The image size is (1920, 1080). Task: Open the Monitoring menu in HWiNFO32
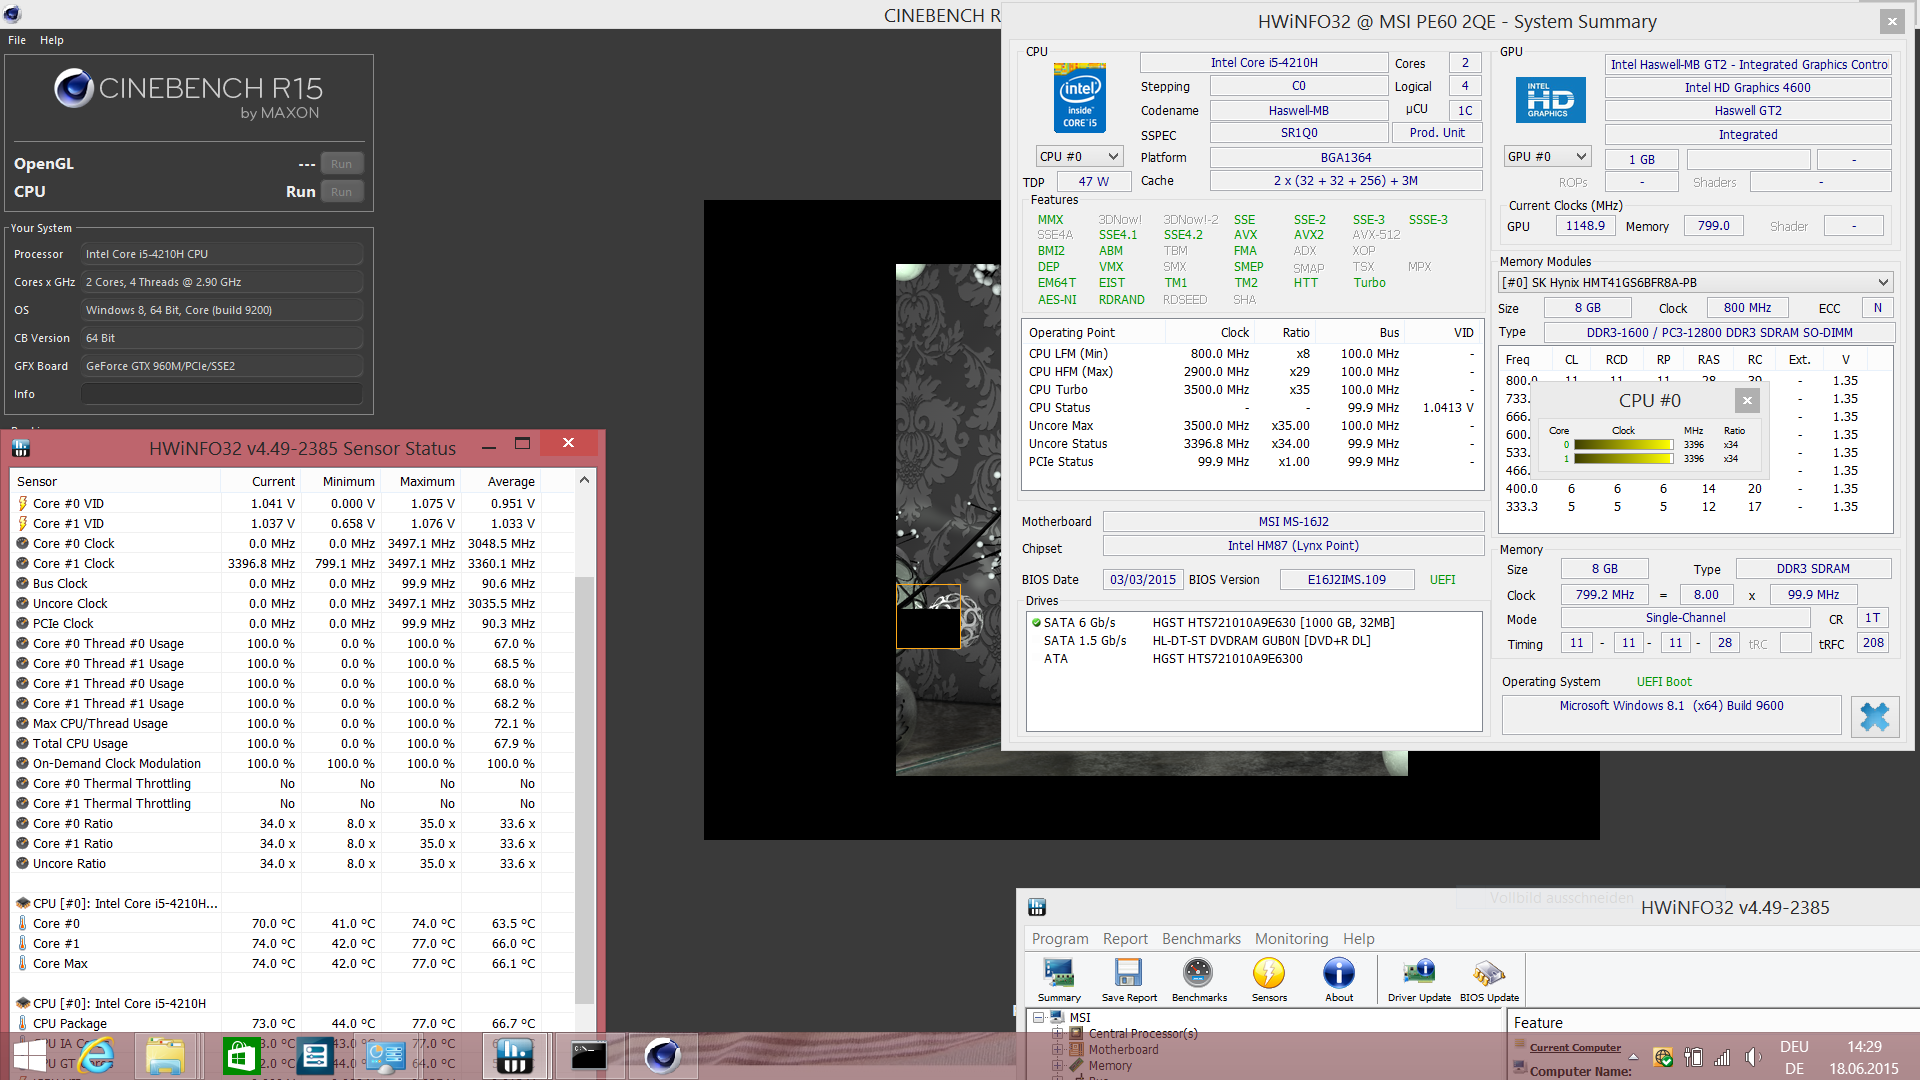point(1291,939)
